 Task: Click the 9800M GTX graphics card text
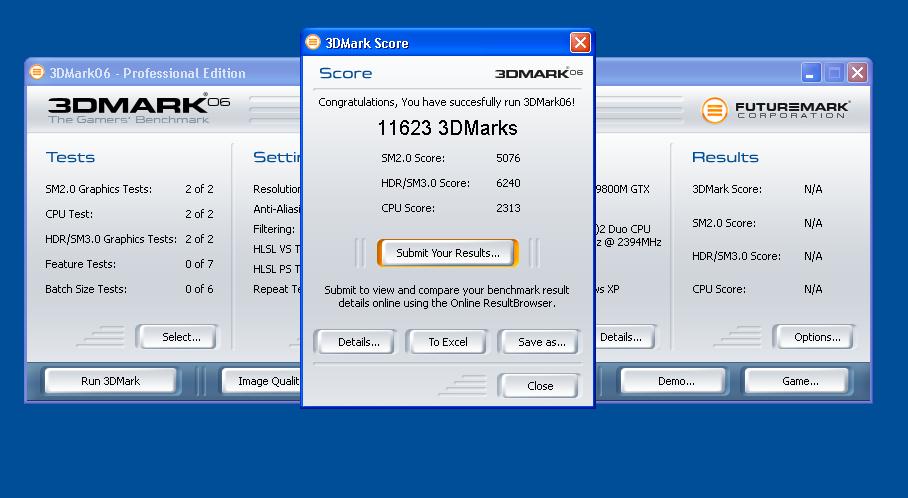[623, 189]
